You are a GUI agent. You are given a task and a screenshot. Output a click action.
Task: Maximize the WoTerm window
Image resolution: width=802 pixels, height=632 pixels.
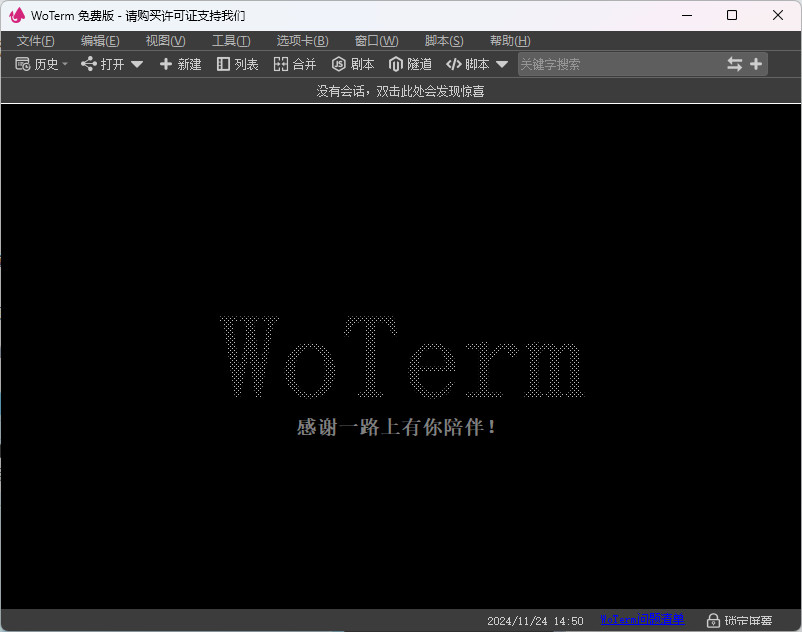point(732,15)
